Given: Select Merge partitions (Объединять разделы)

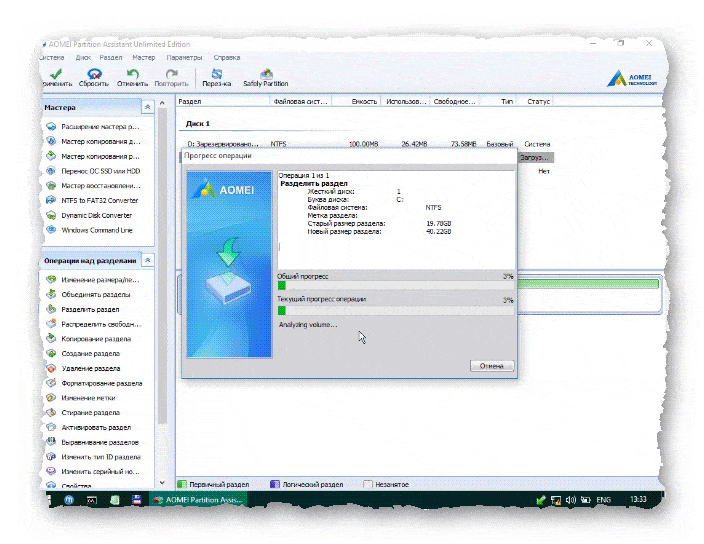Looking at the screenshot, I should (x=88, y=294).
